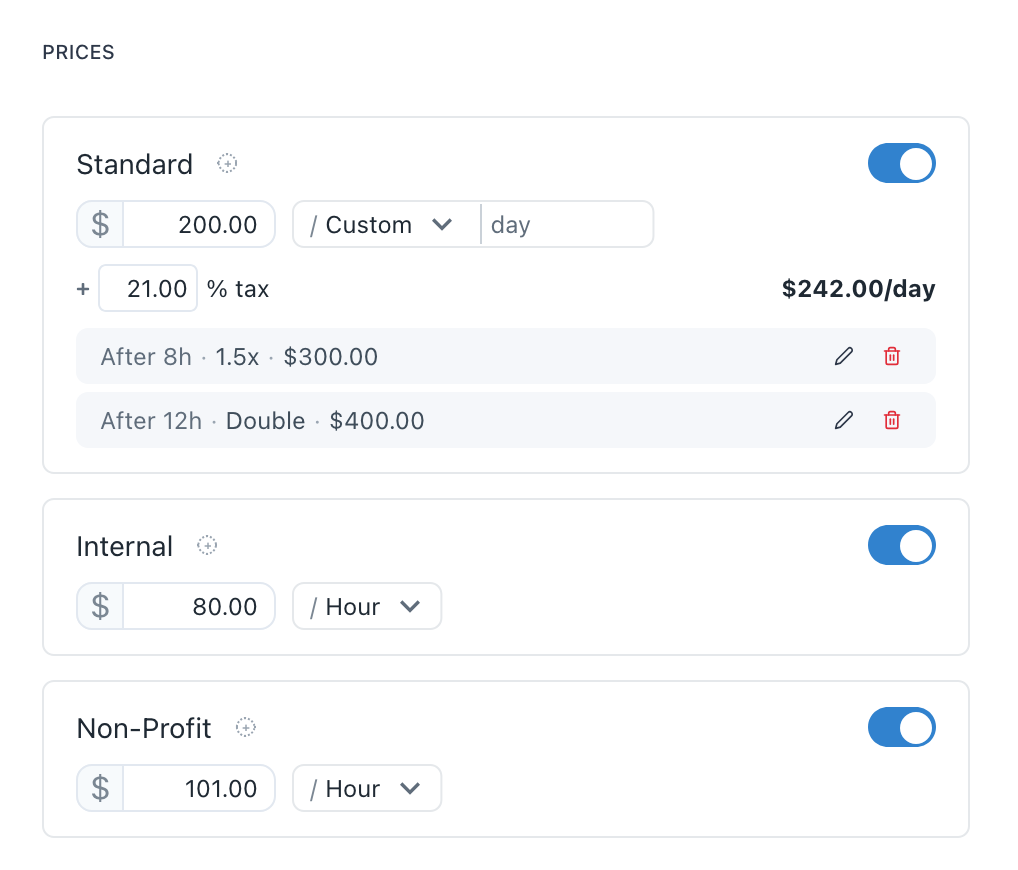Delete the After 8h pricing rule
The image size is (1018, 870).
click(x=892, y=356)
